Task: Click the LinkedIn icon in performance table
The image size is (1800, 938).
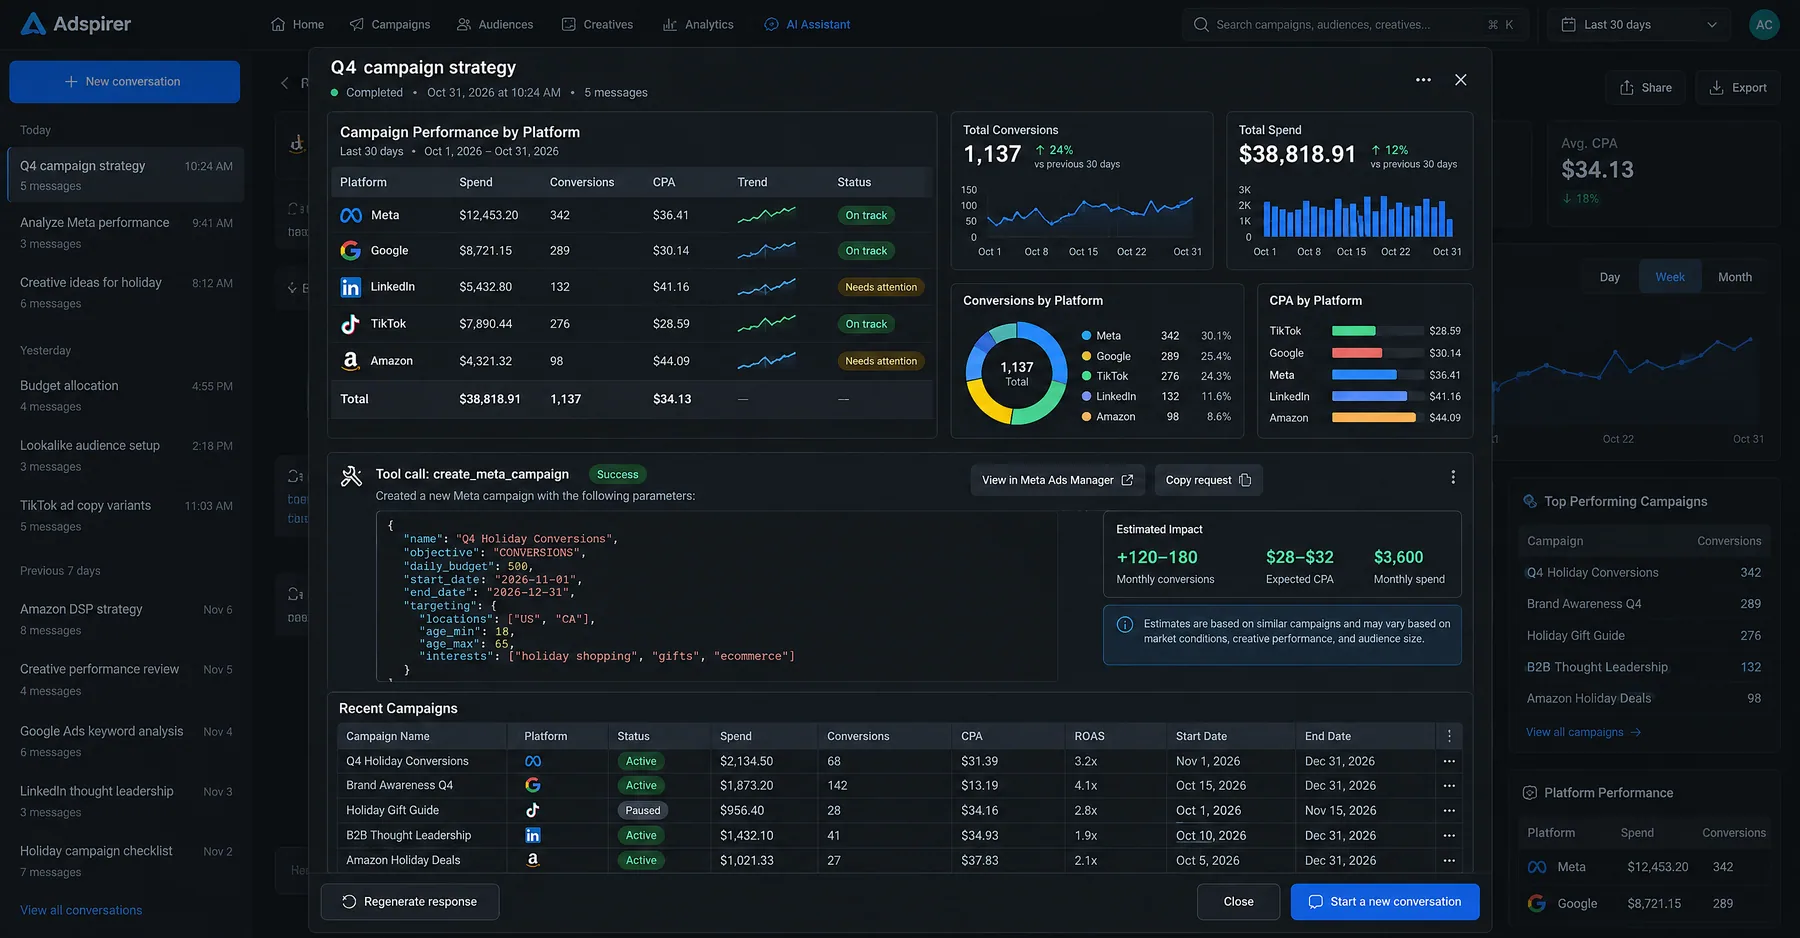Action: click(350, 287)
